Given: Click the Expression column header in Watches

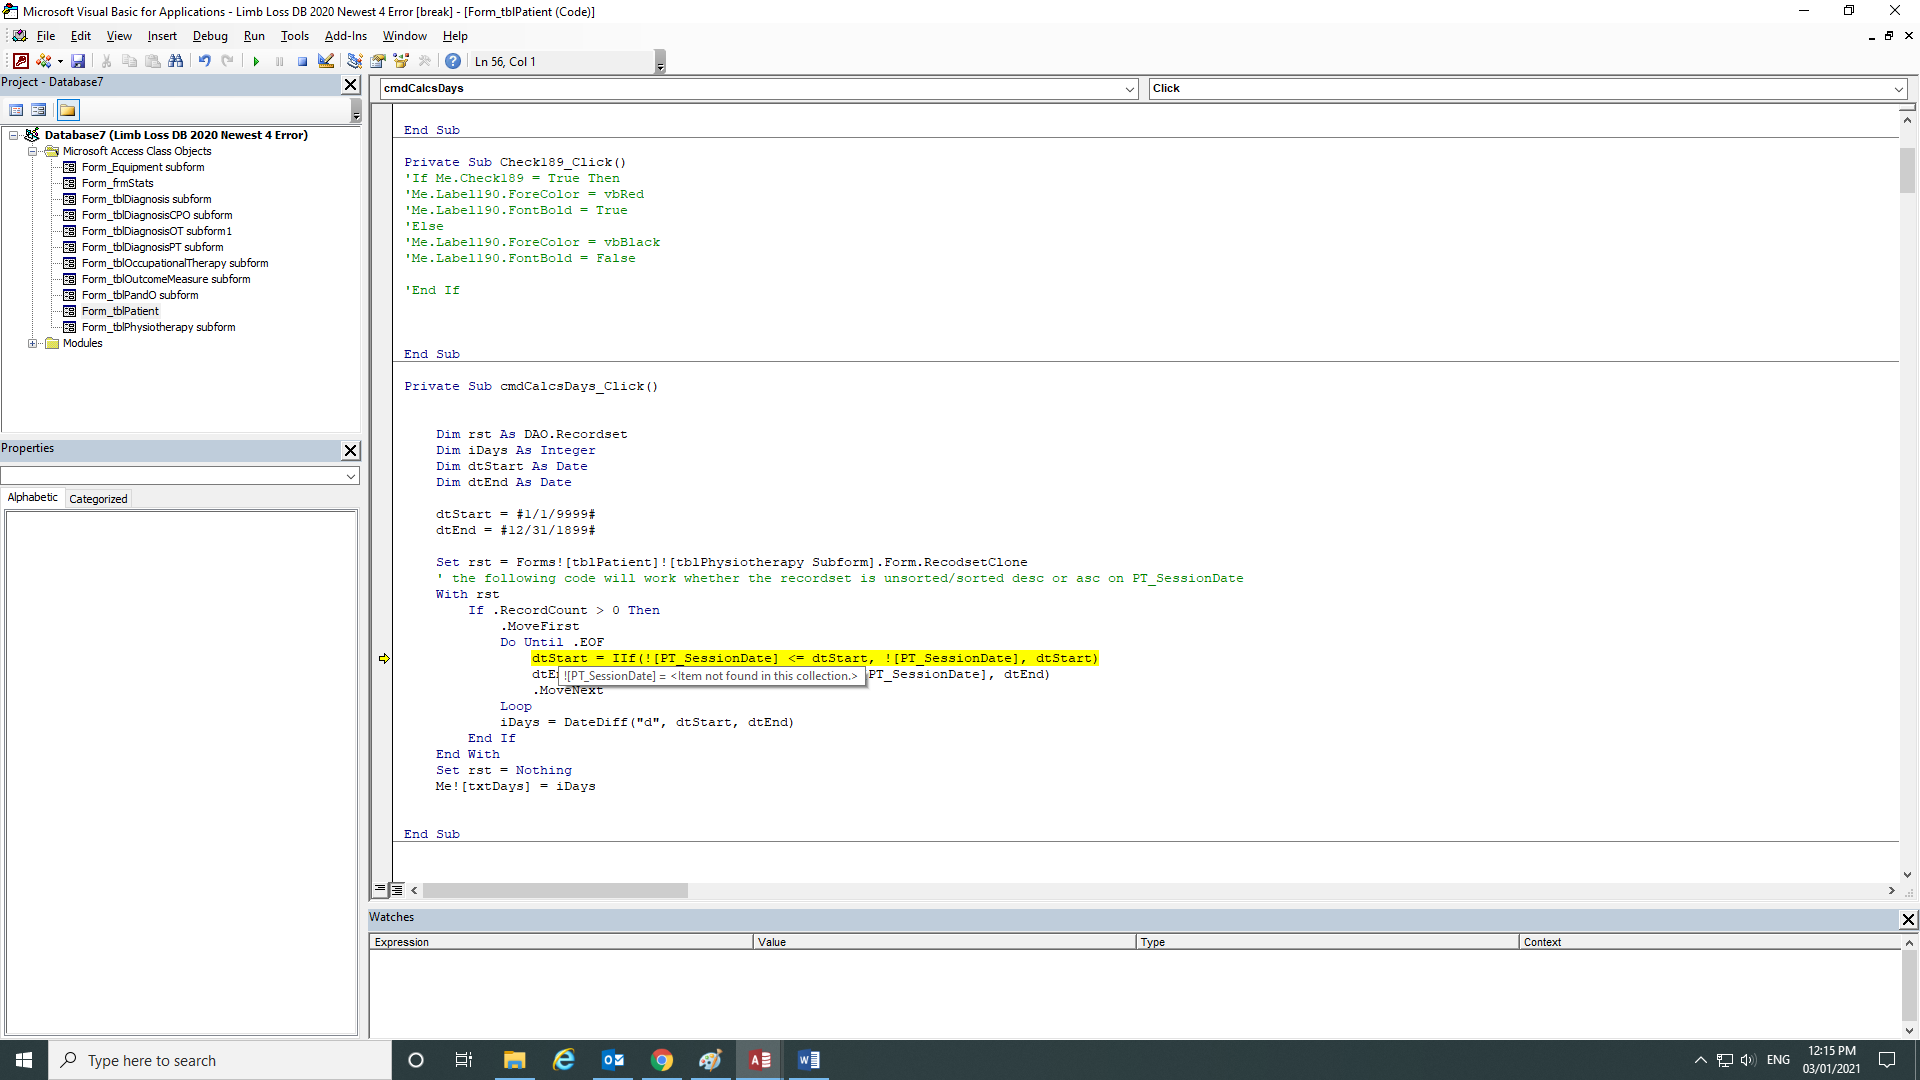Looking at the screenshot, I should pos(561,942).
